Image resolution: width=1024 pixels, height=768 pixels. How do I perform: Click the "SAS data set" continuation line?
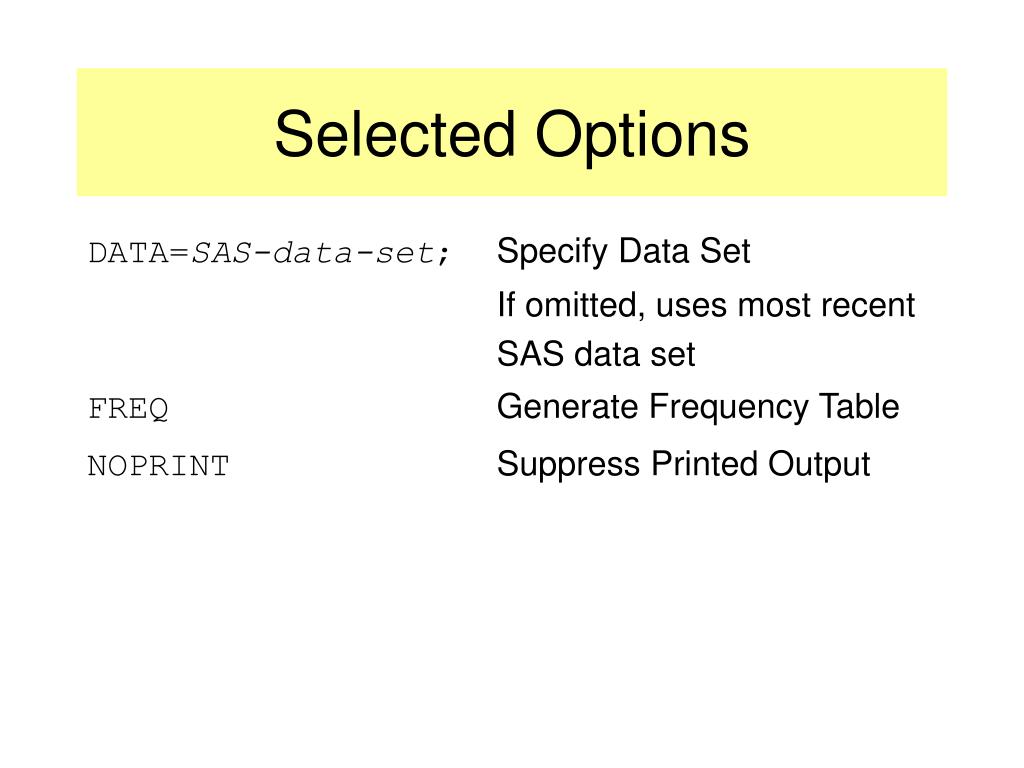[x=596, y=355]
